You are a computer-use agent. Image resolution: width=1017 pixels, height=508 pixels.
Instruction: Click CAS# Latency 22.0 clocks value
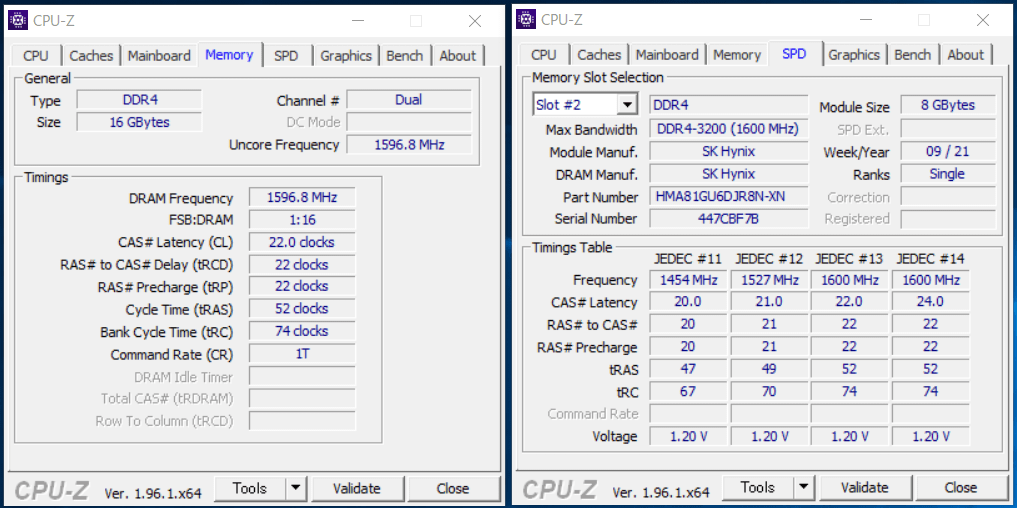302,242
